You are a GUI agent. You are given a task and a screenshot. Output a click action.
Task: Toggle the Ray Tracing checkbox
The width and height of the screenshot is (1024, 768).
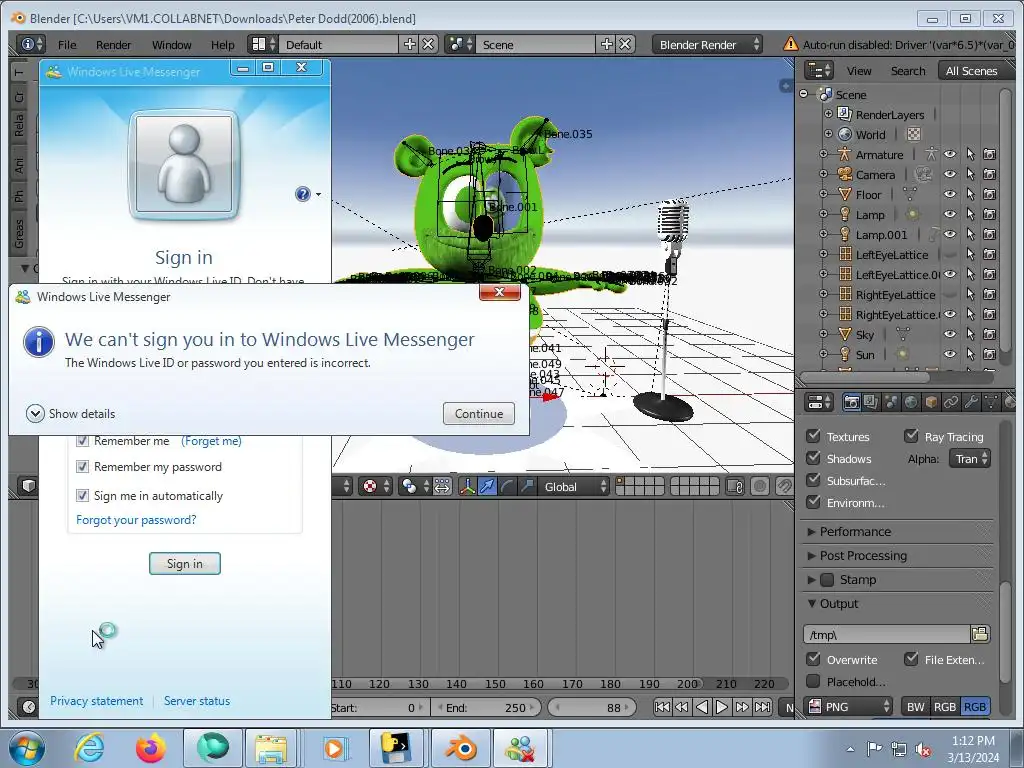(911, 436)
